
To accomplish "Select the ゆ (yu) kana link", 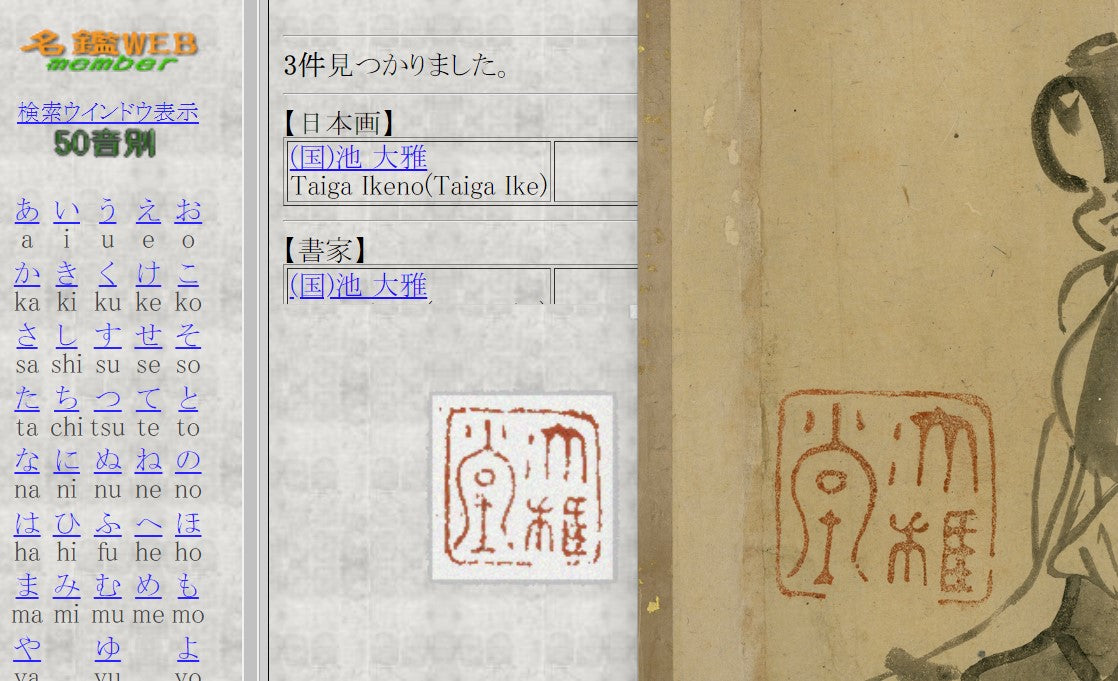I will click(x=108, y=647).
